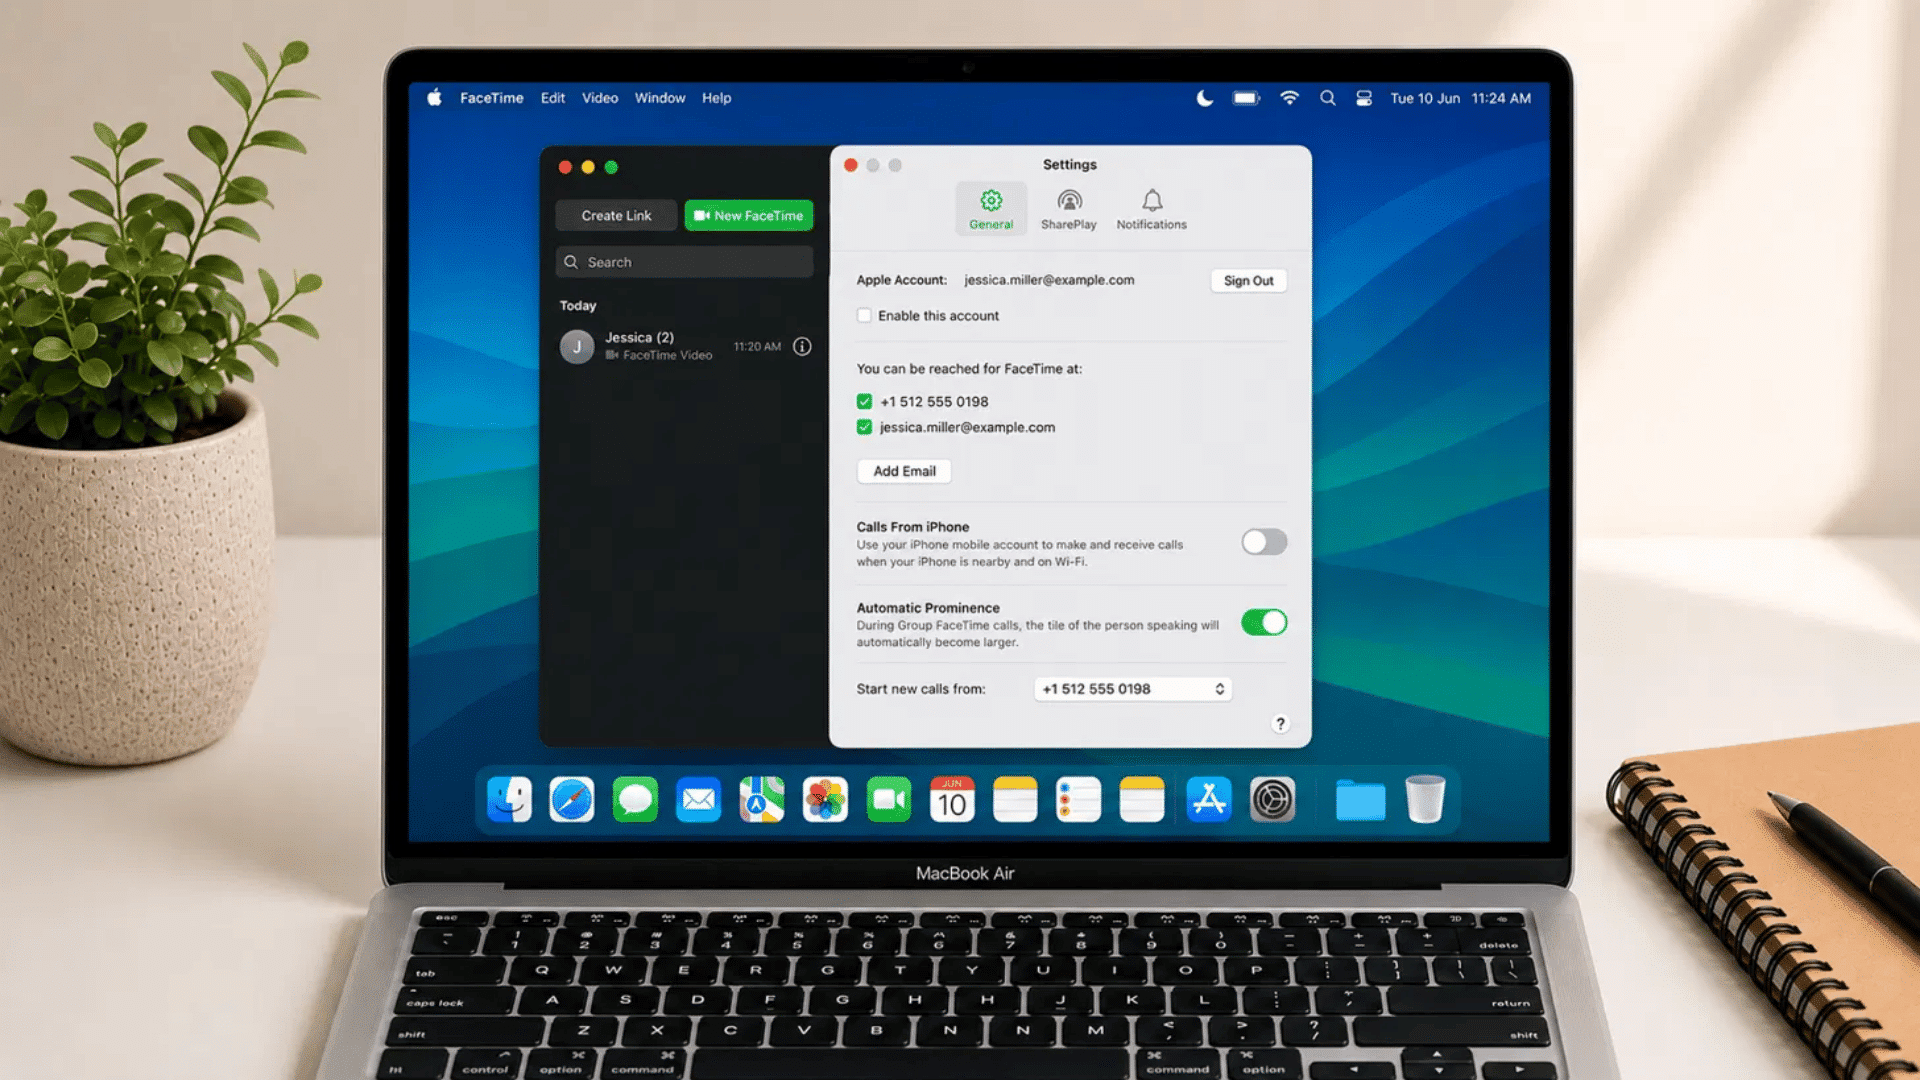The height and width of the screenshot is (1080, 1920).
Task: Click the date and time display
Action: 1460,98
